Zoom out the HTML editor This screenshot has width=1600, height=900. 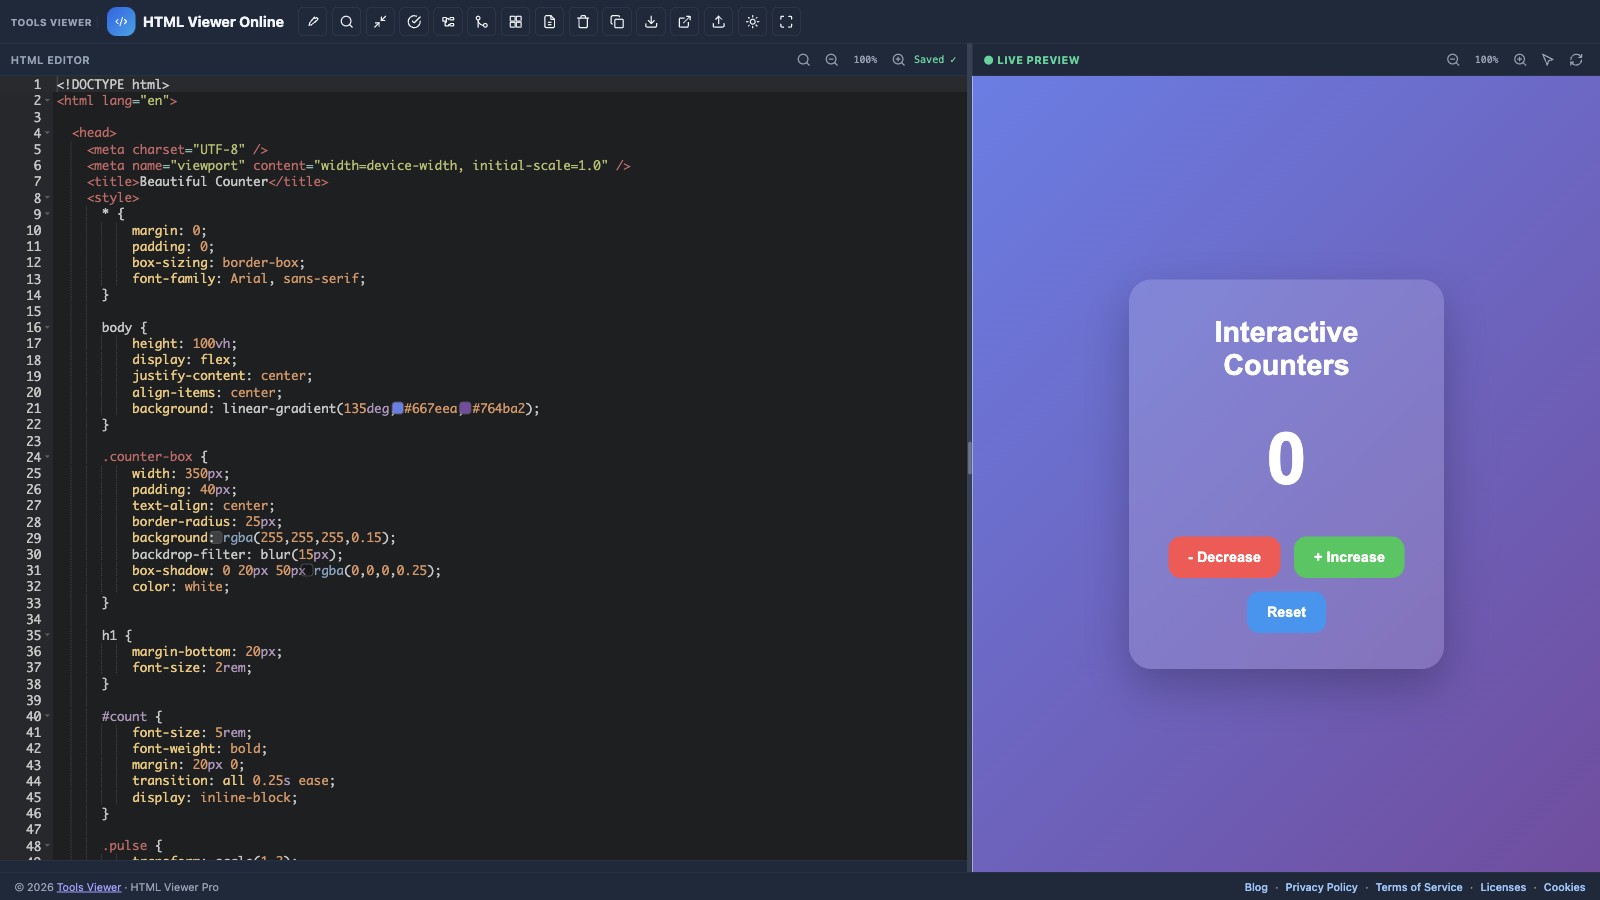click(831, 60)
